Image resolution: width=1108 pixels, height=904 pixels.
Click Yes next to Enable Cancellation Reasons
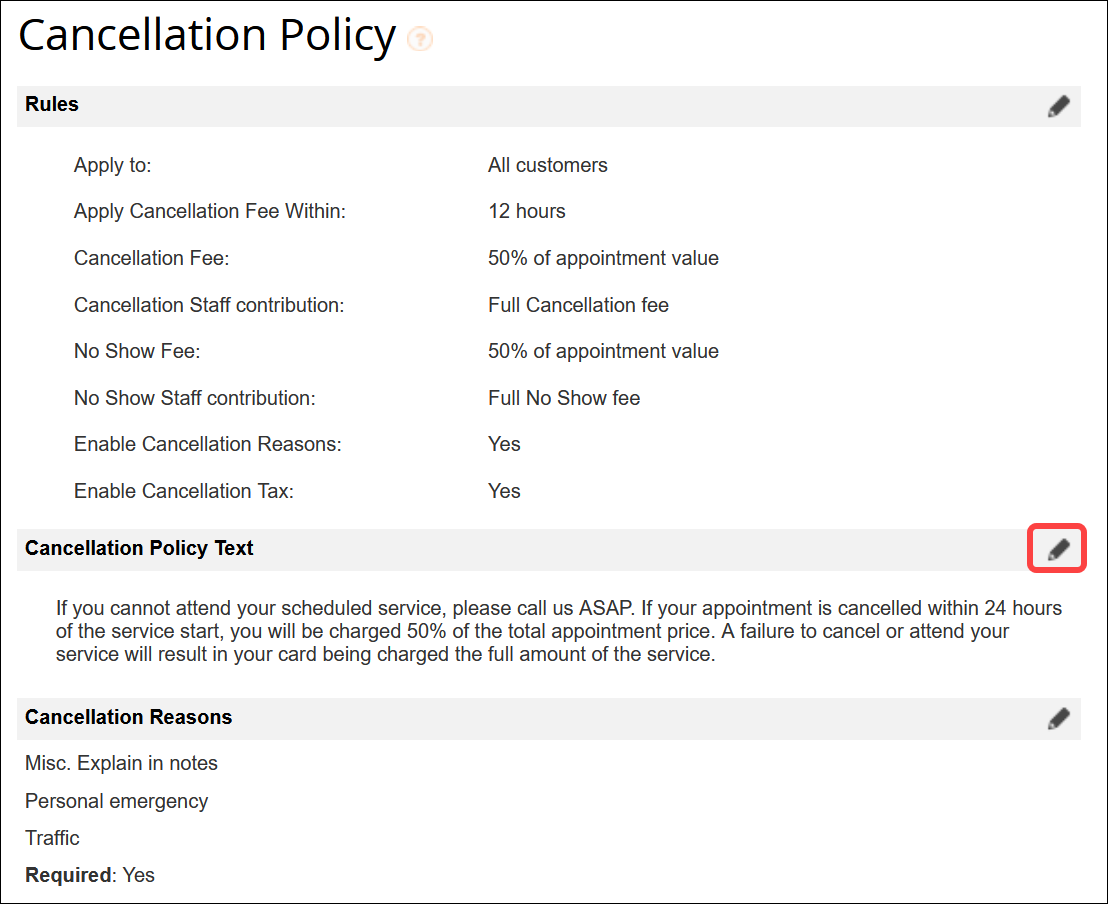[504, 444]
